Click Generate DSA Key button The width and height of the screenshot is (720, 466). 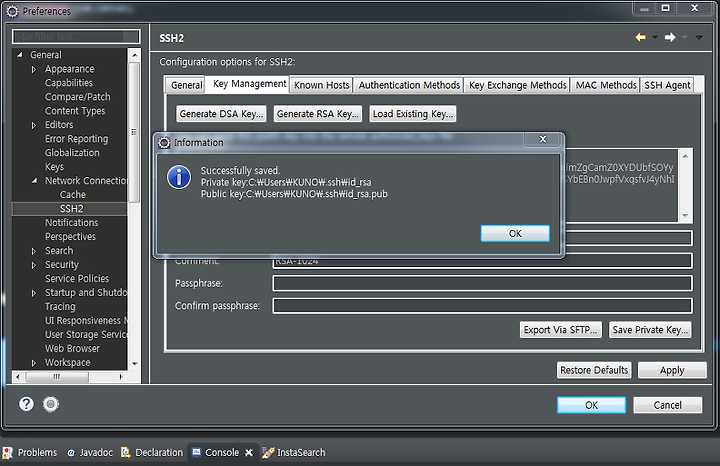pos(221,114)
